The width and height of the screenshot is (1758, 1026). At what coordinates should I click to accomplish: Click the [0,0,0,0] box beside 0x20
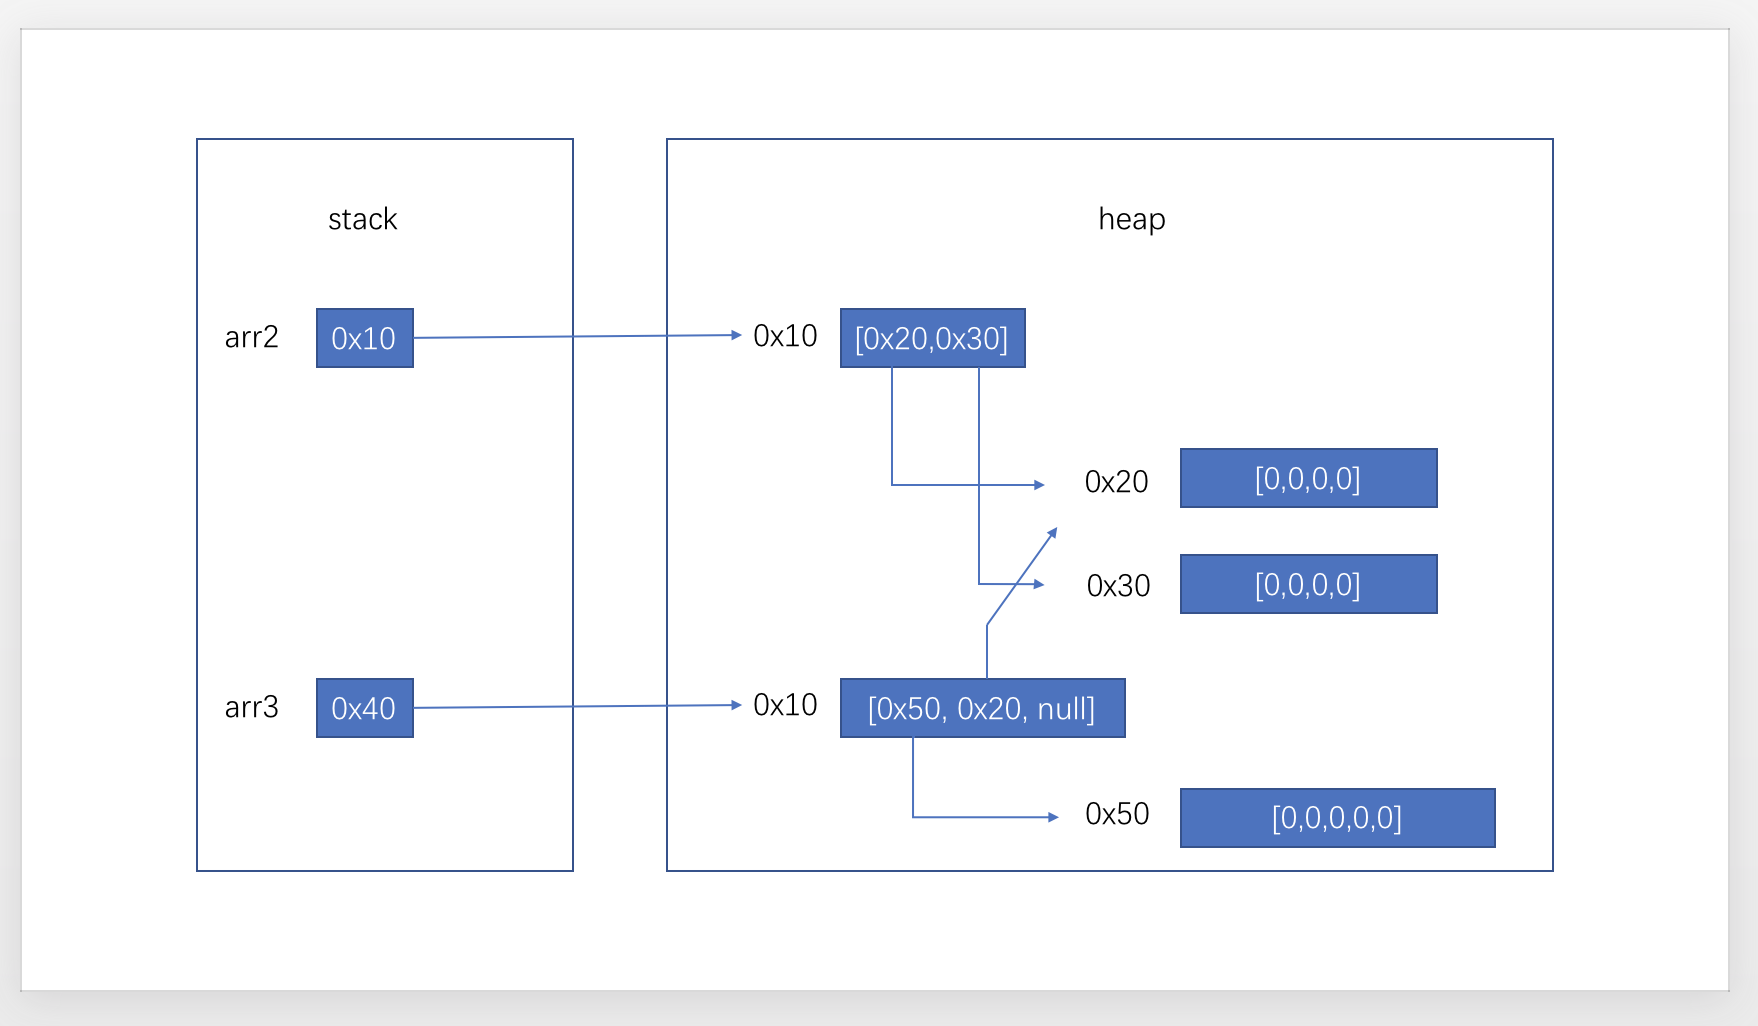tap(1308, 478)
